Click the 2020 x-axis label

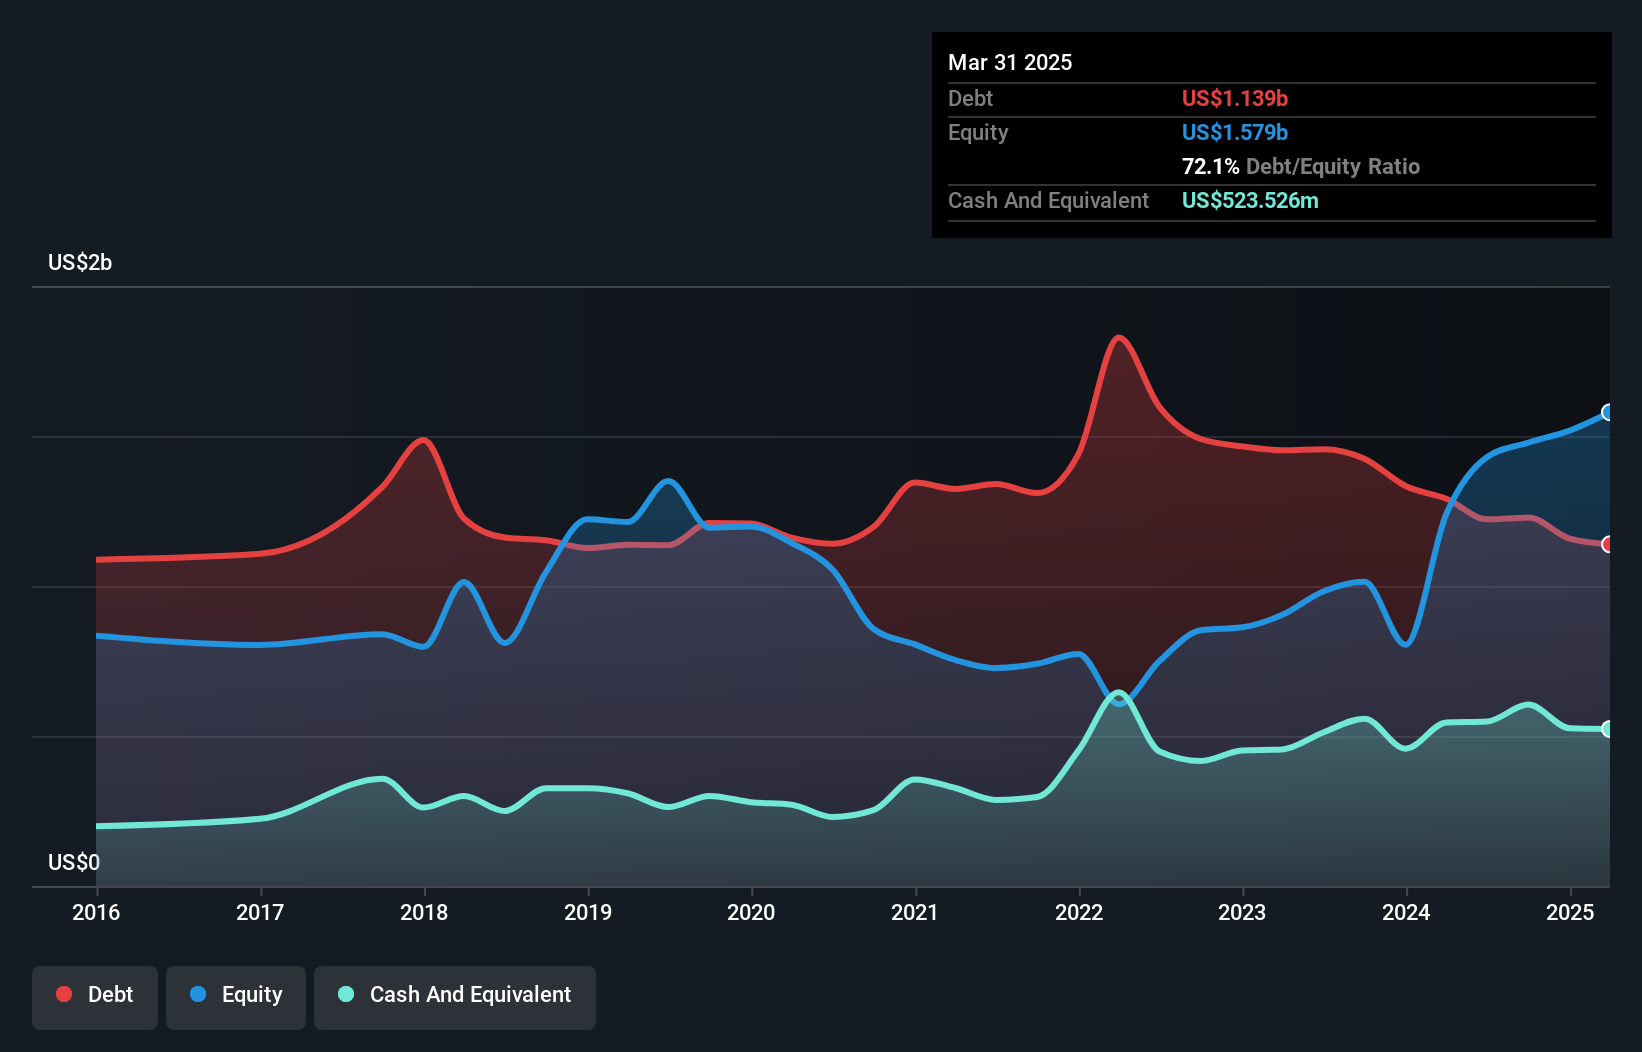(751, 912)
